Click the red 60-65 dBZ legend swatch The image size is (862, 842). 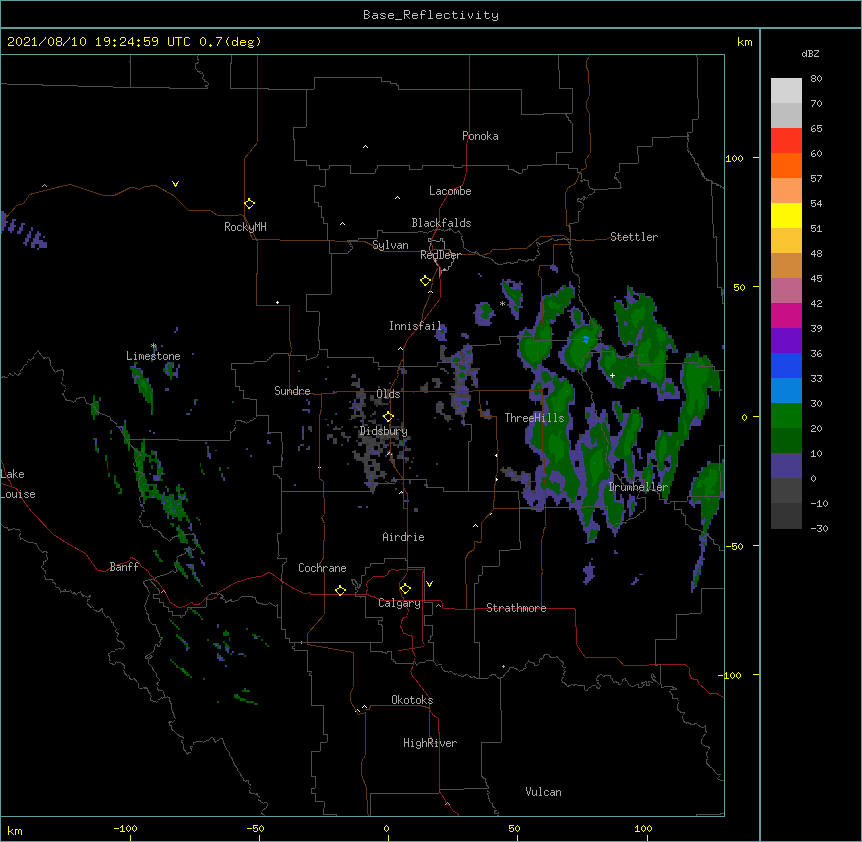786,140
